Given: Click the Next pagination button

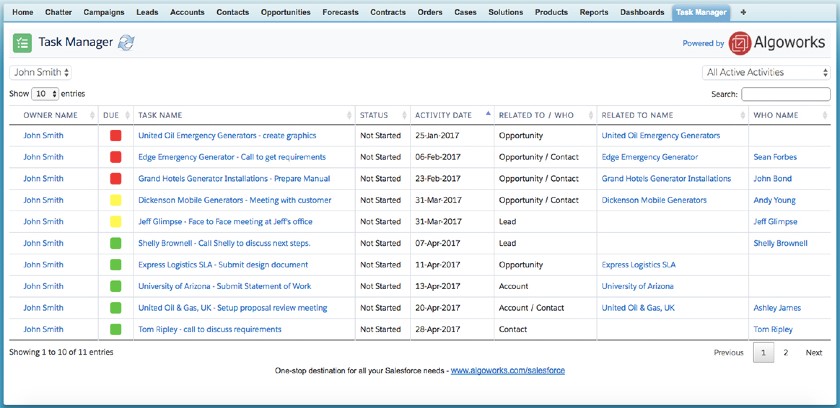Looking at the screenshot, I should [x=814, y=353].
